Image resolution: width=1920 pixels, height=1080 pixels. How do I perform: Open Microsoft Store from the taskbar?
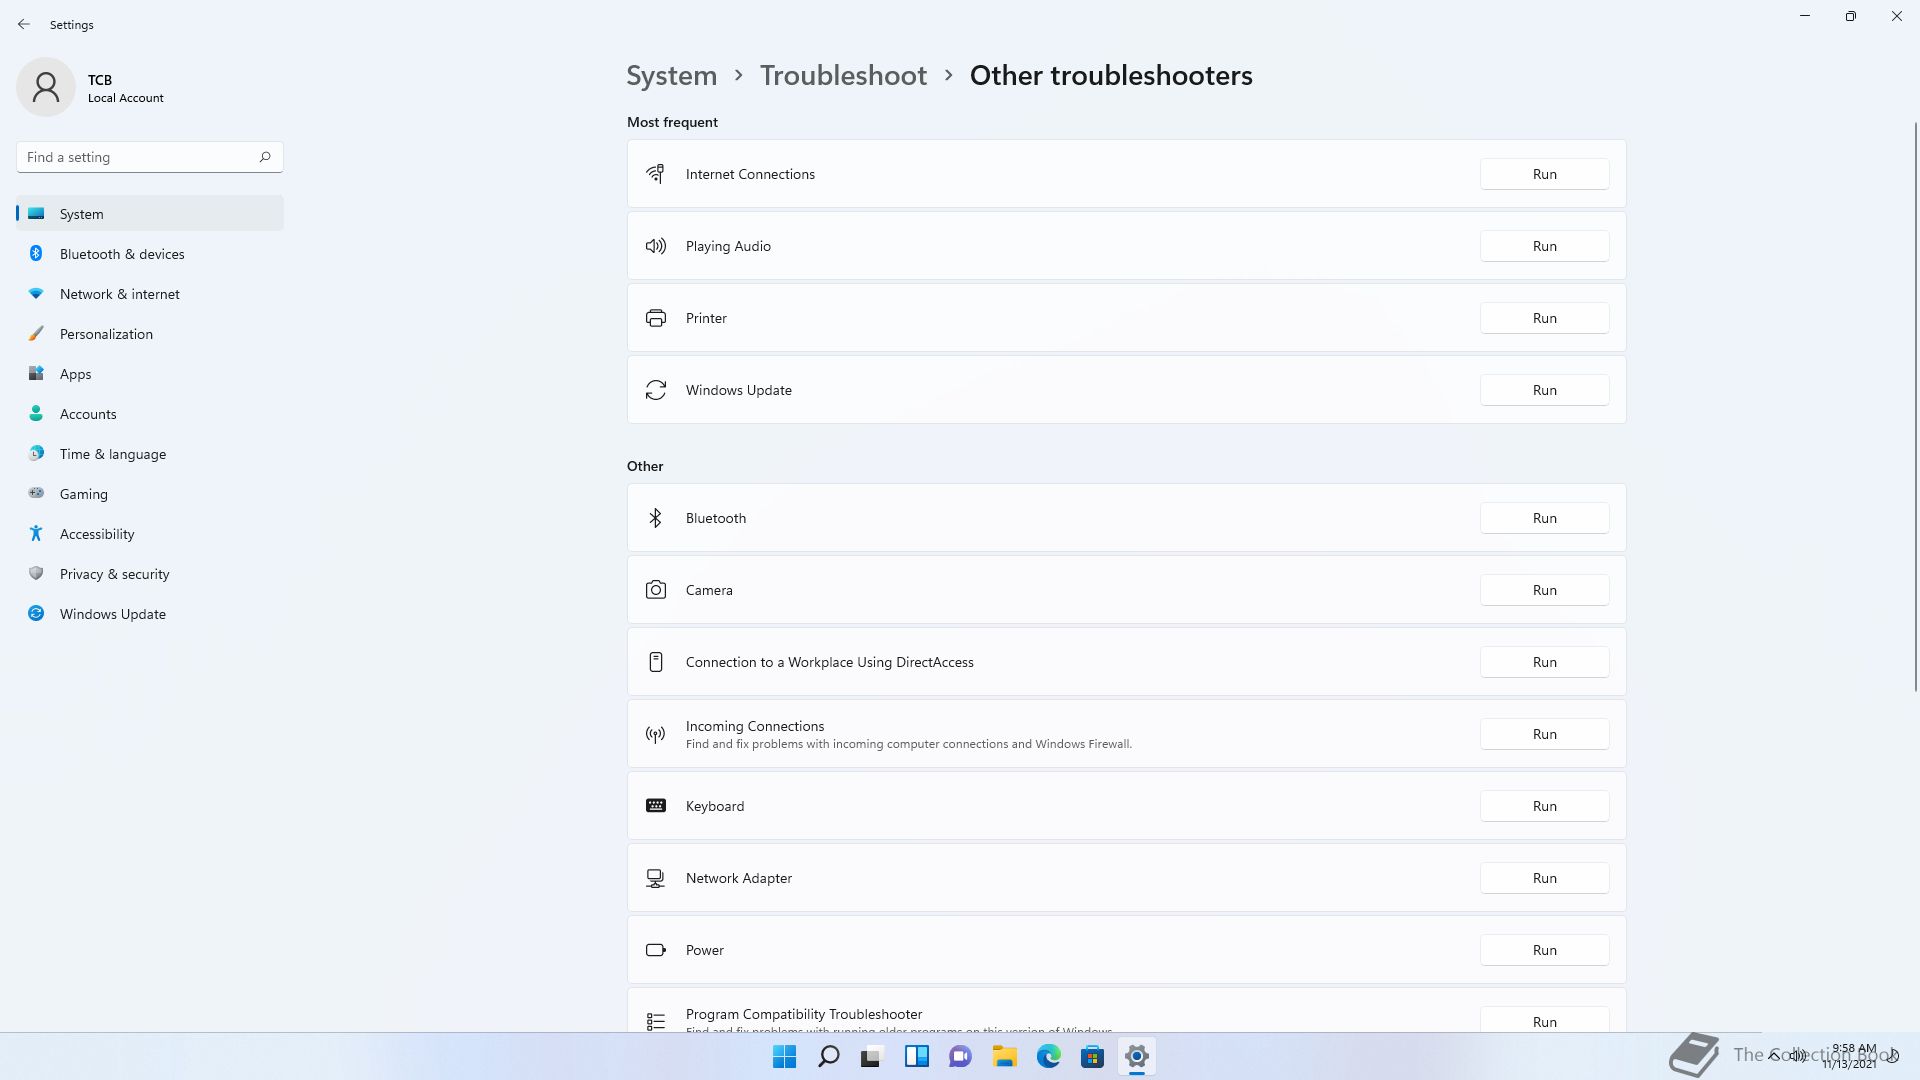[x=1092, y=1056]
